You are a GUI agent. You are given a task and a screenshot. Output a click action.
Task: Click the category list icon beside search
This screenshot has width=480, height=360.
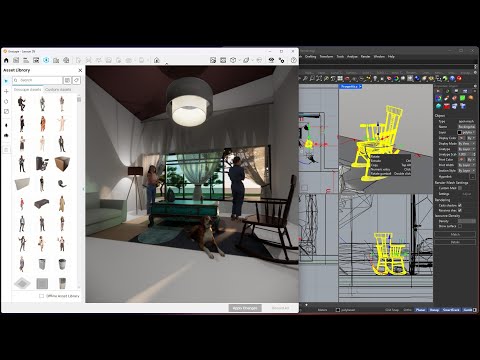[67, 80]
